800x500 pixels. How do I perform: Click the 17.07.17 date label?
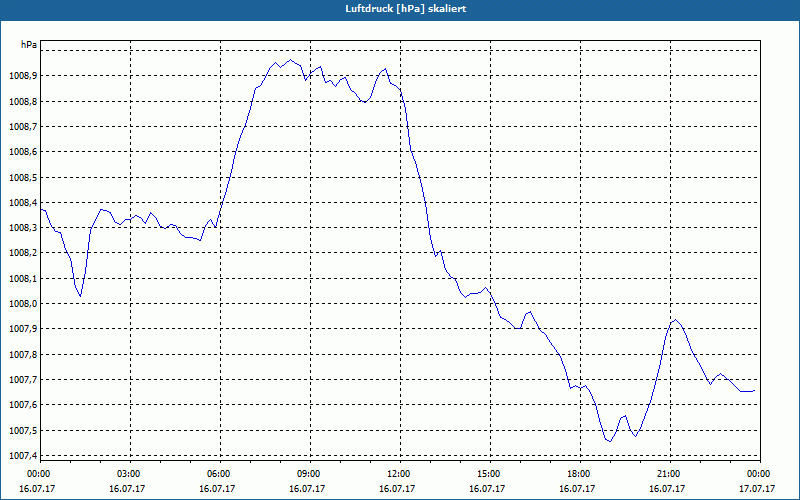(757, 489)
